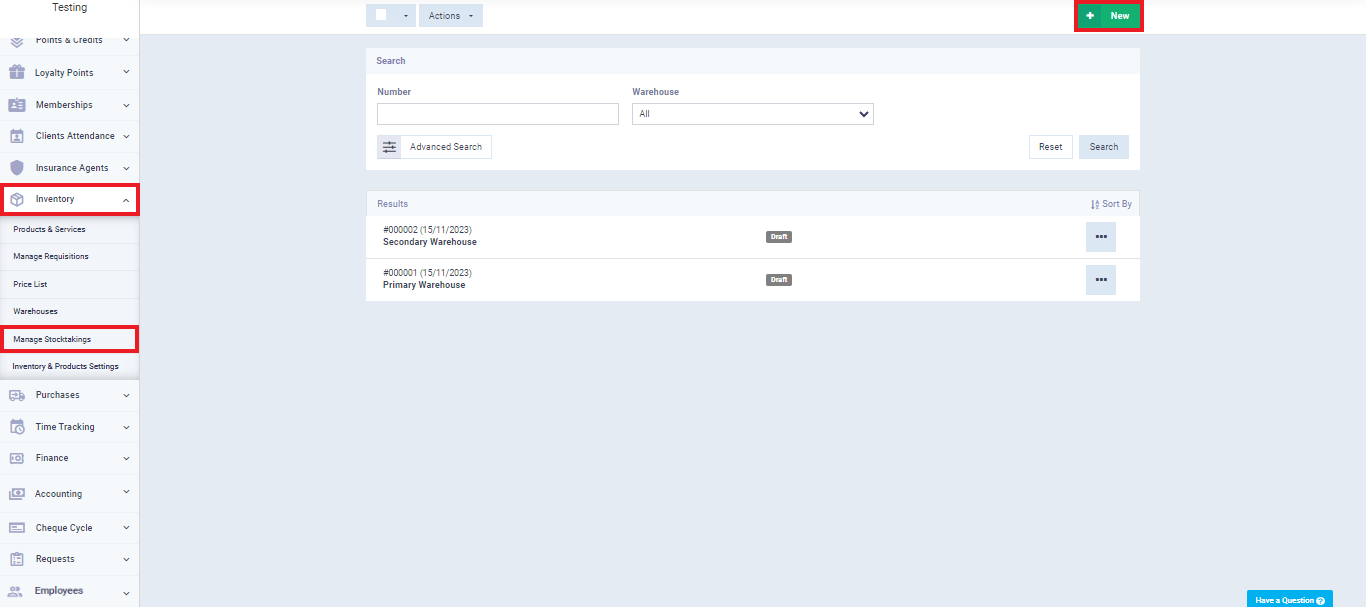Click the Insurance Agents shield icon
The image size is (1366, 607).
pos(17,168)
